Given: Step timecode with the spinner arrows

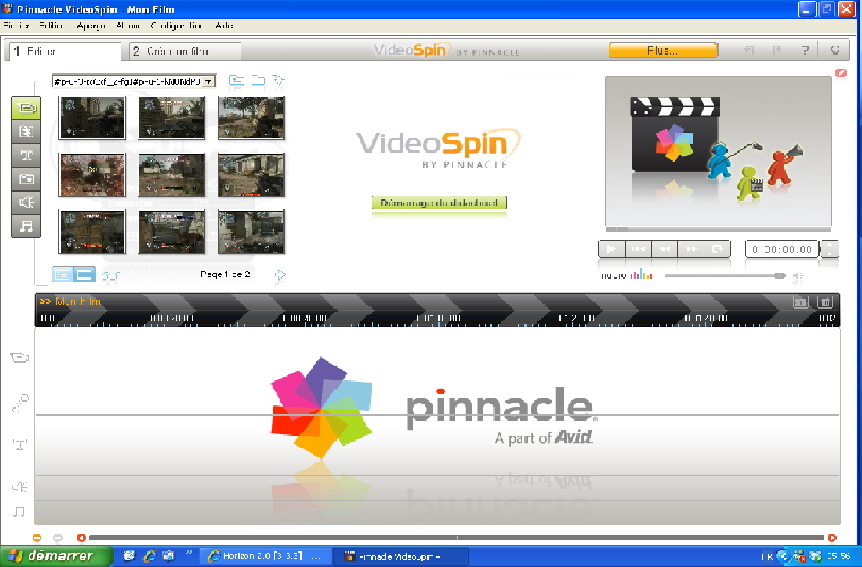Looking at the screenshot, I should 830,249.
